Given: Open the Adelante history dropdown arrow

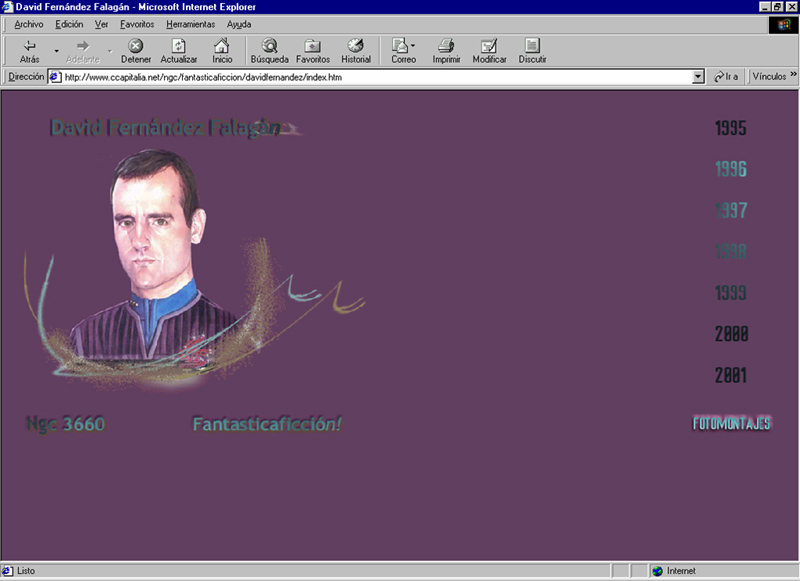Looking at the screenshot, I should click(110, 51).
